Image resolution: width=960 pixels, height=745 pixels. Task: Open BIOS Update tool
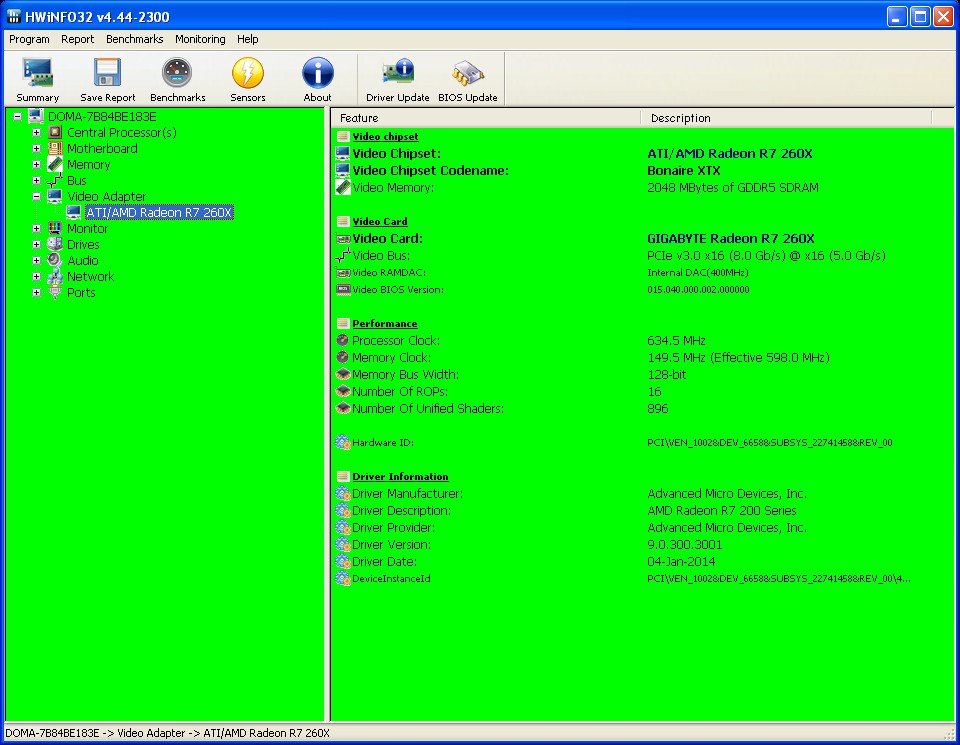467,74
